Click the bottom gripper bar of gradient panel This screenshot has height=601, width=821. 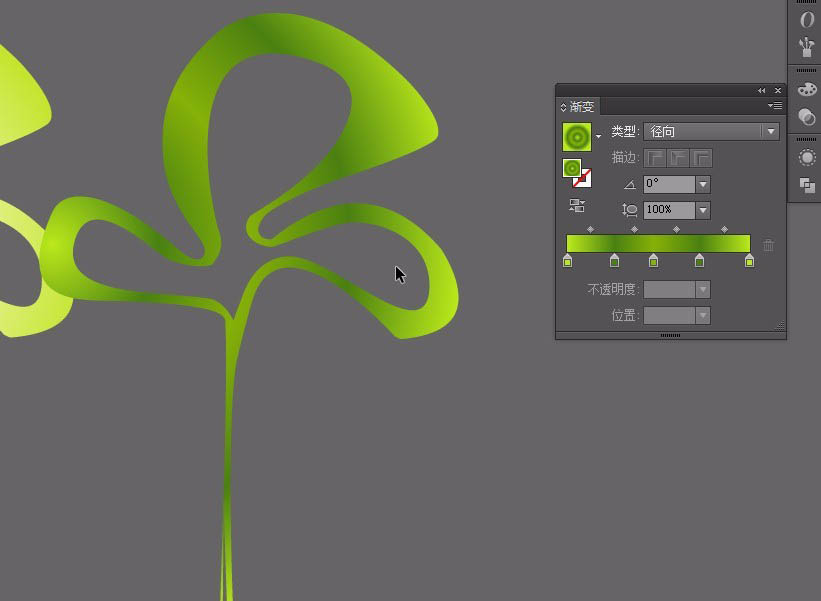pyautogui.click(x=671, y=335)
